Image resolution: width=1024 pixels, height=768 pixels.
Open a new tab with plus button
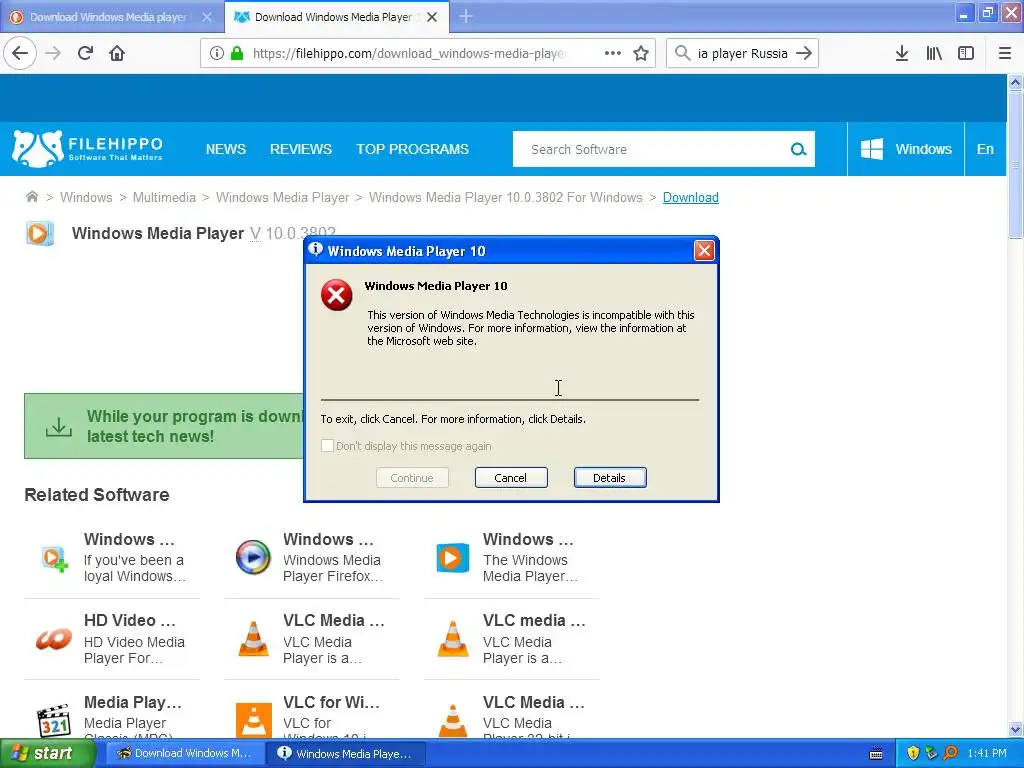pyautogui.click(x=466, y=16)
